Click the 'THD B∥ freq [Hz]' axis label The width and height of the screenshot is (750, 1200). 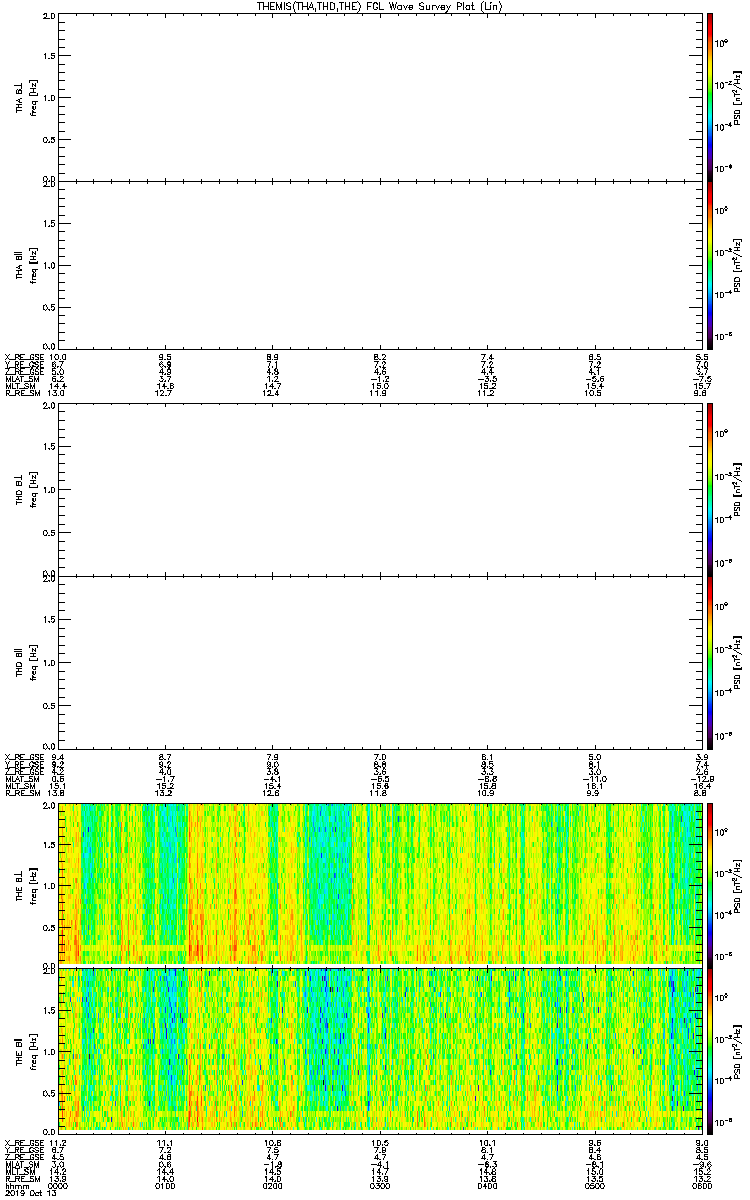[27, 661]
